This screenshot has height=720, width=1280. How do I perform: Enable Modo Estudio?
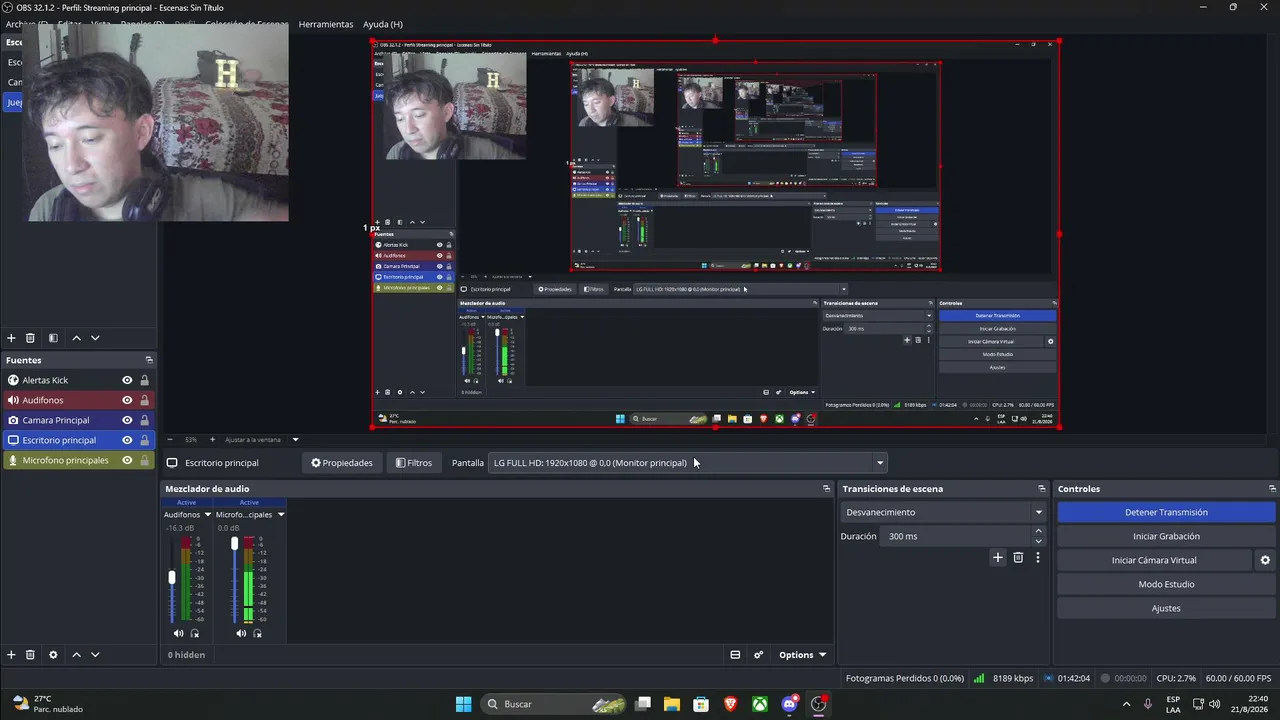coord(1166,584)
